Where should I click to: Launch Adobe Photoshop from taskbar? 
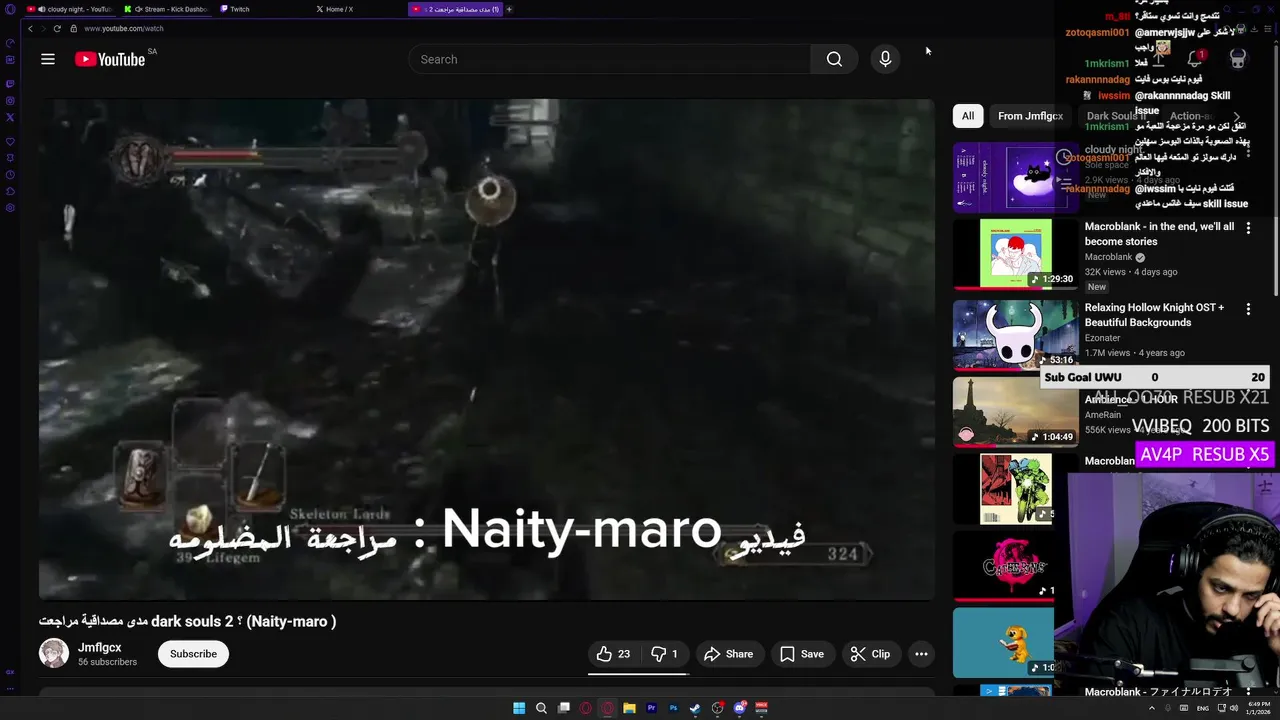(673, 708)
